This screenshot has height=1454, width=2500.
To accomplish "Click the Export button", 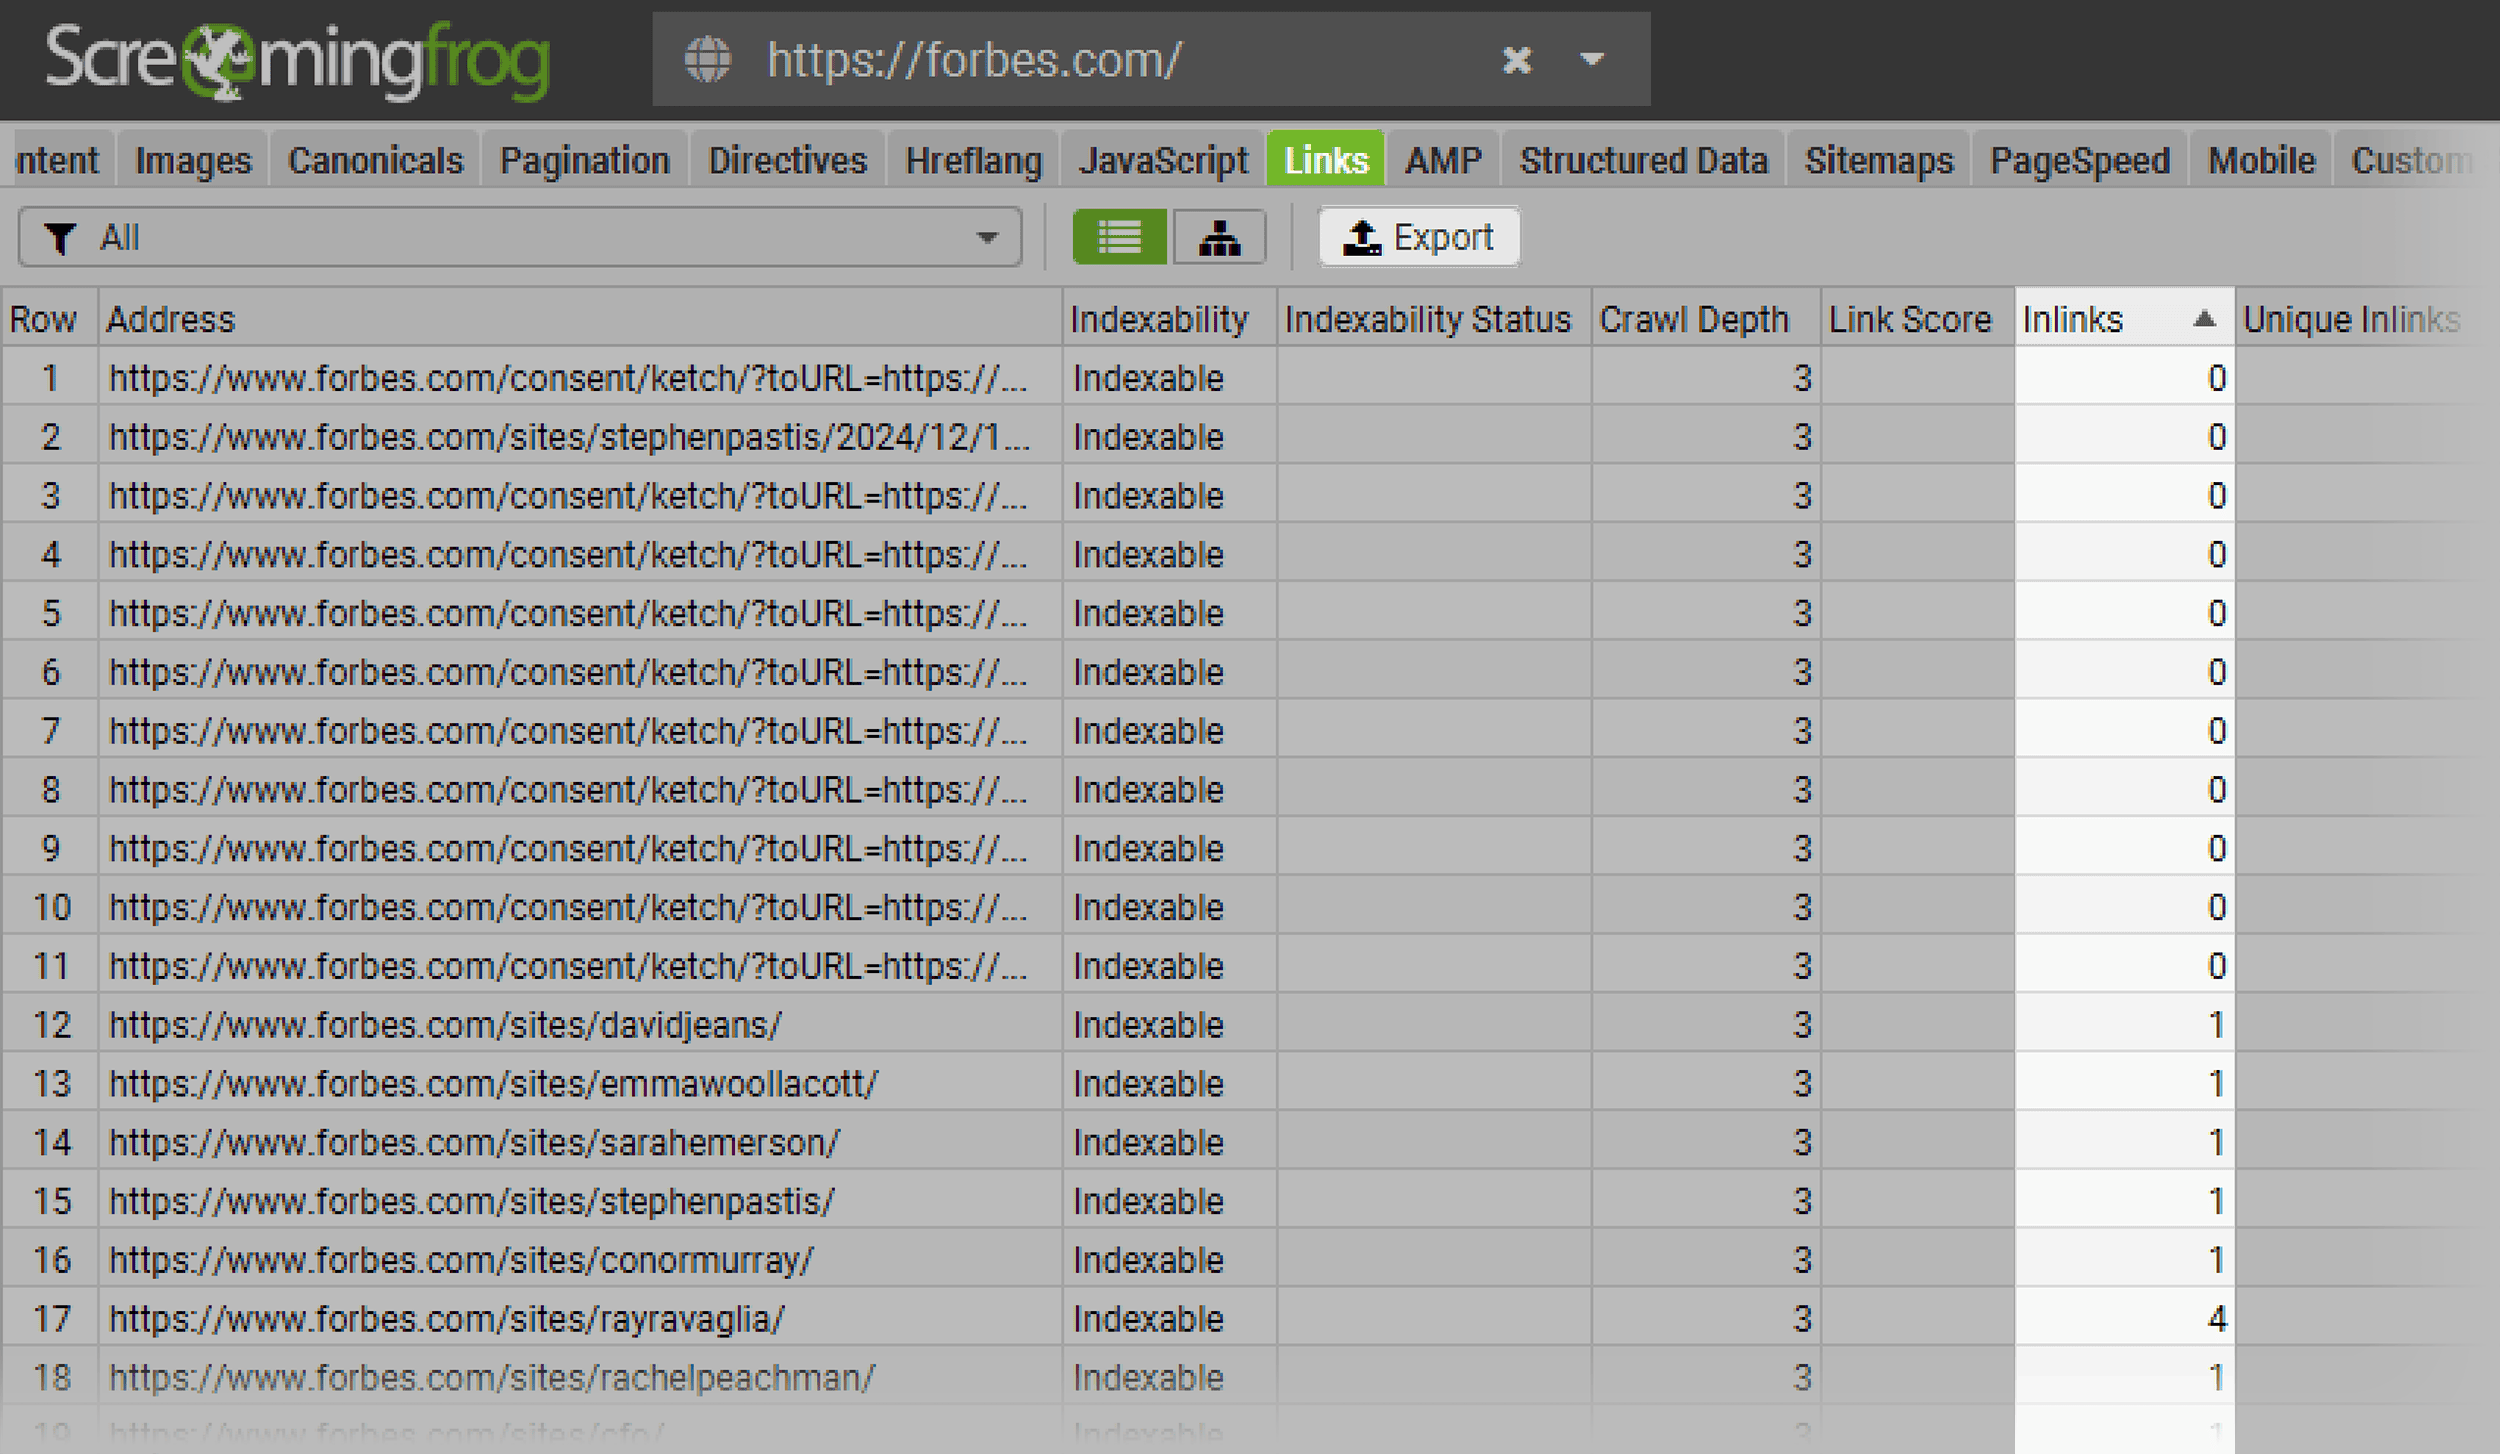I will pyautogui.click(x=1419, y=237).
